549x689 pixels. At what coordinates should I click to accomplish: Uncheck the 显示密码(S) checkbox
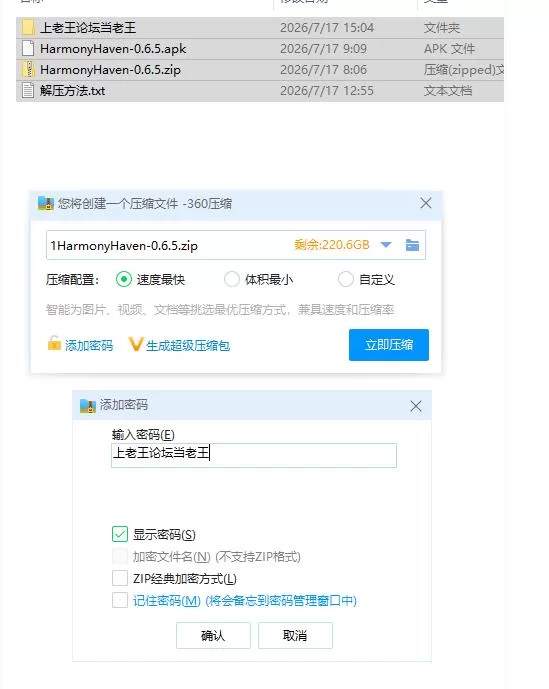pyautogui.click(x=120, y=534)
